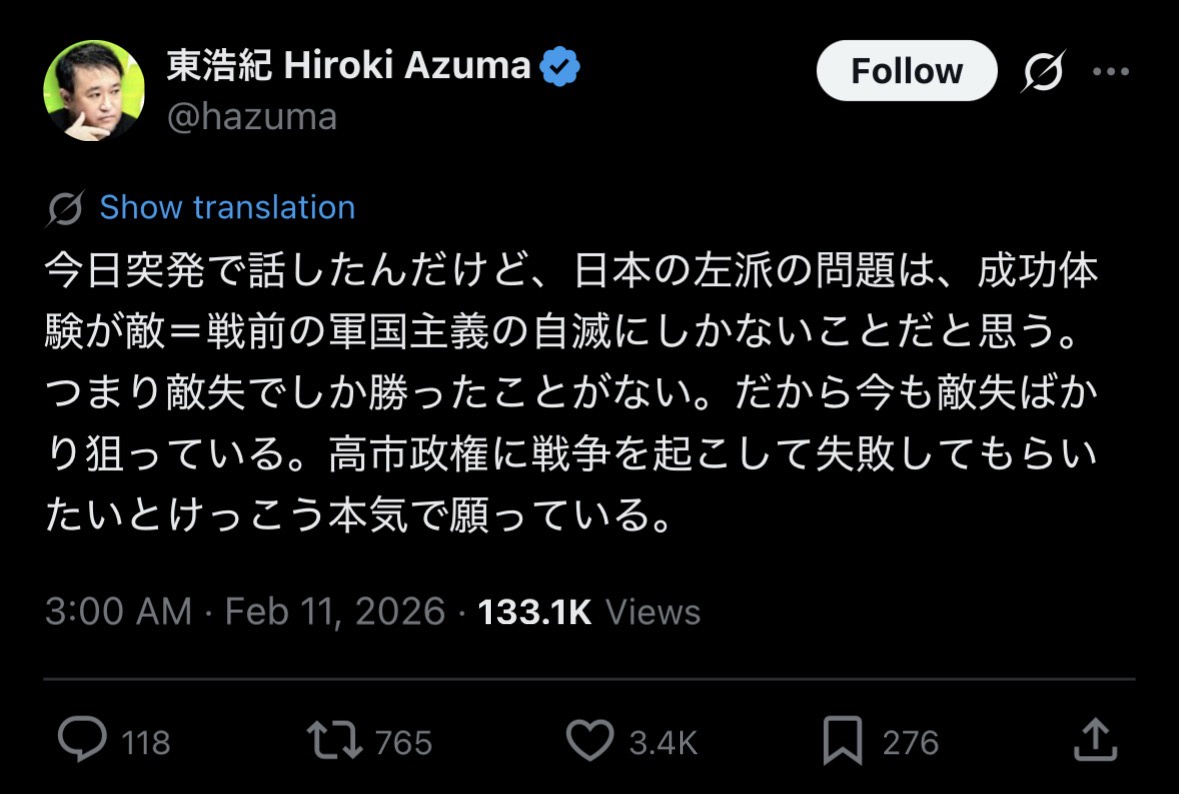Image resolution: width=1179 pixels, height=794 pixels.
Task: Open the share upload arrow icon
Action: pyautogui.click(x=1094, y=740)
